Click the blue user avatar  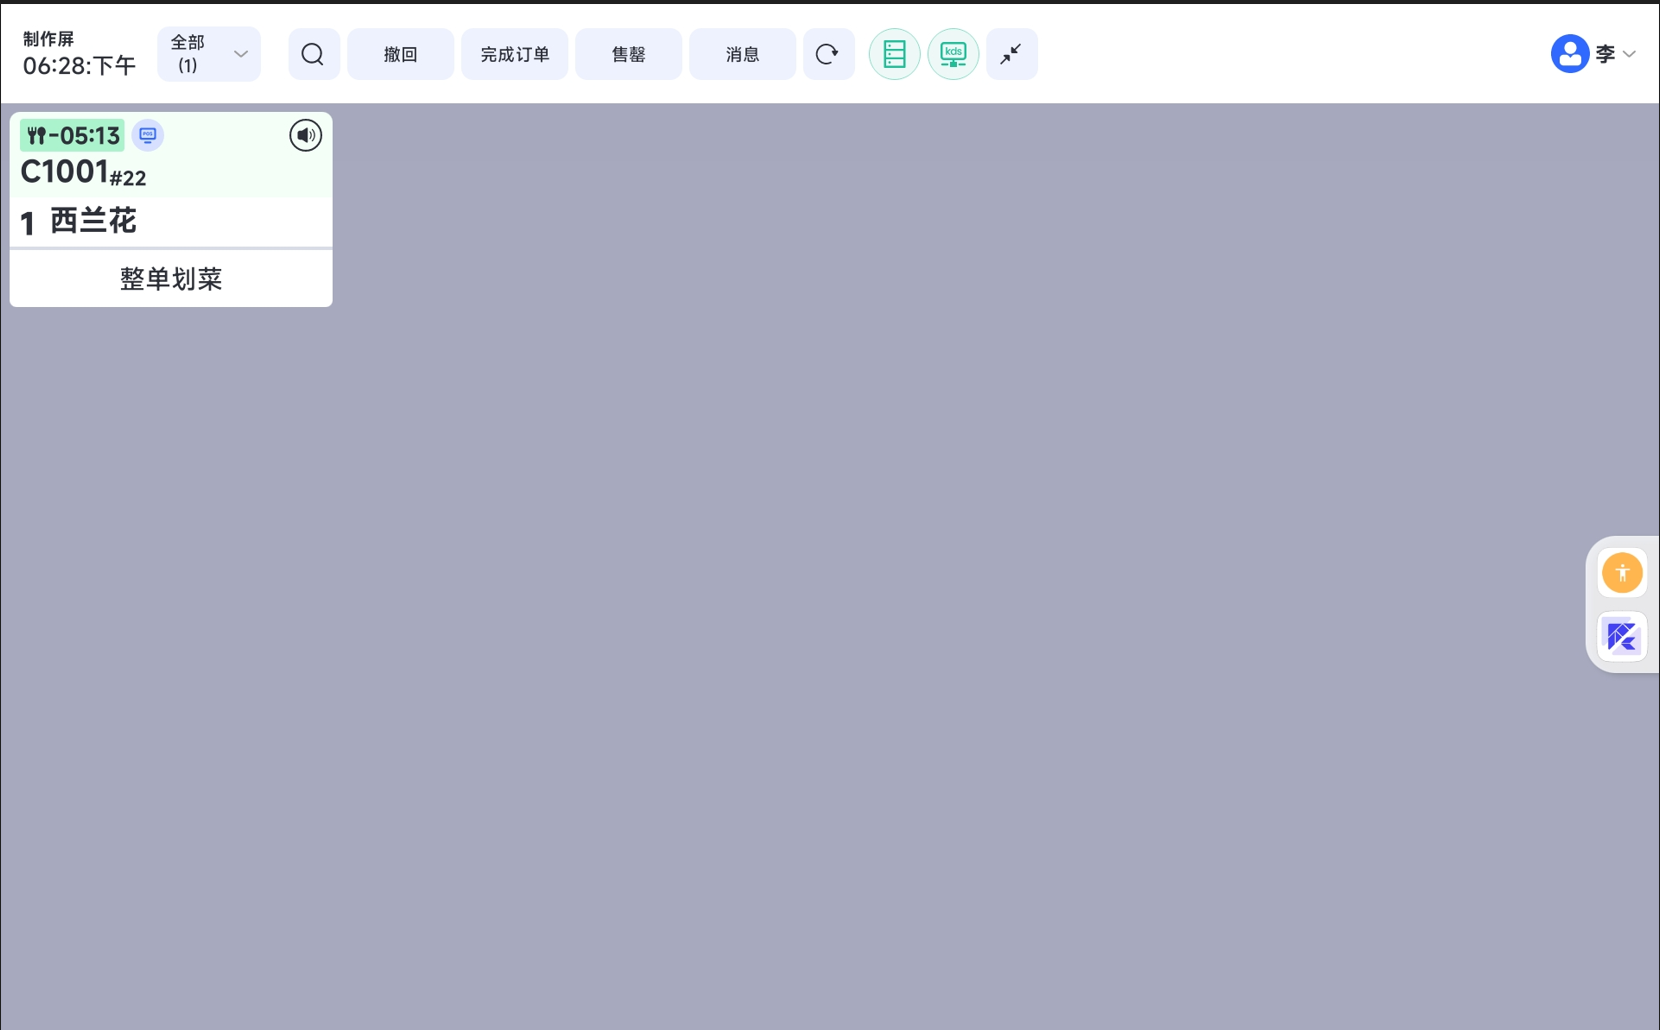1569,54
